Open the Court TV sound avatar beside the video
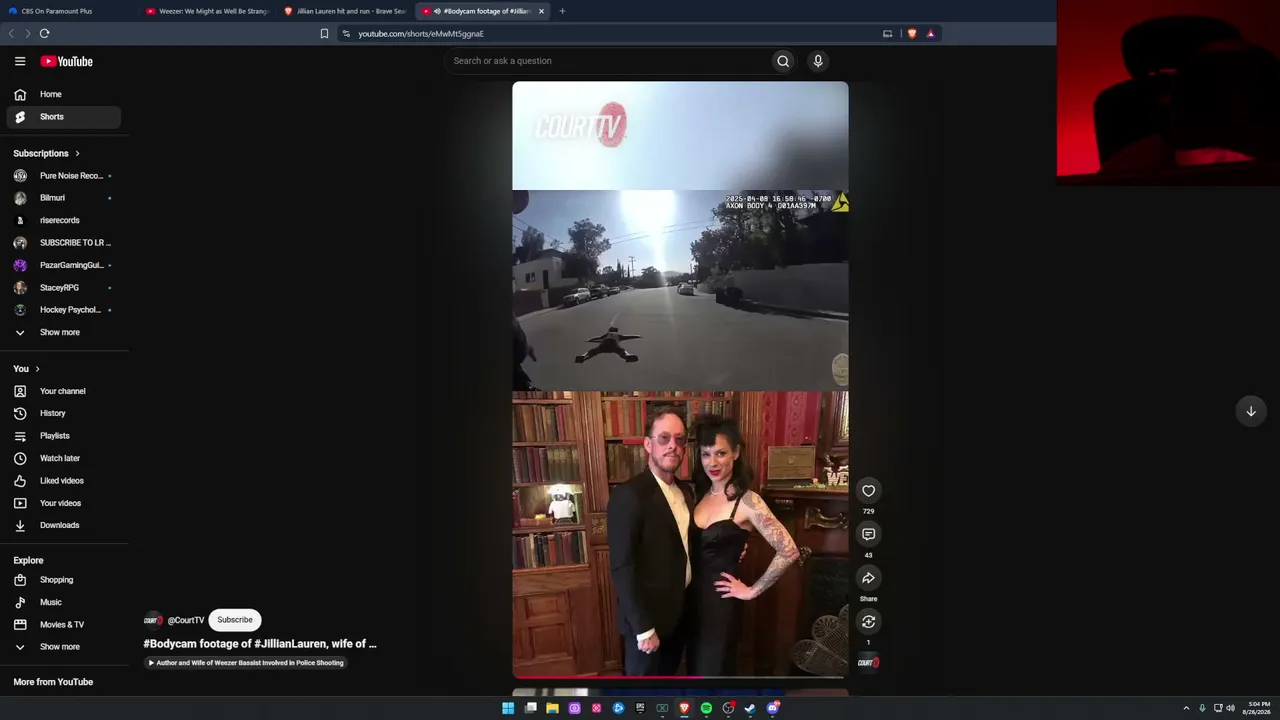 click(x=868, y=662)
